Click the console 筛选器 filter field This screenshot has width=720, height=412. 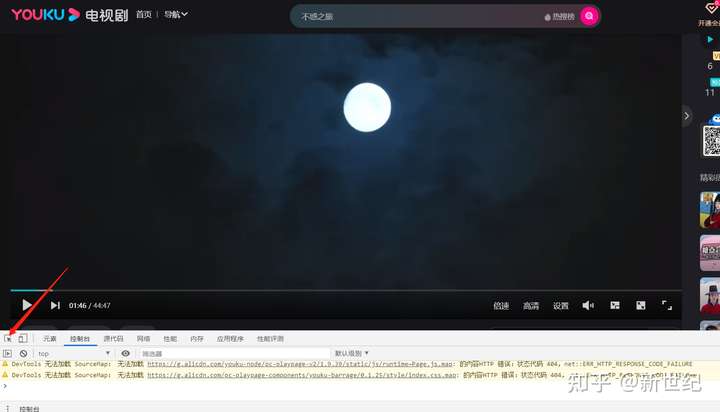click(234, 353)
